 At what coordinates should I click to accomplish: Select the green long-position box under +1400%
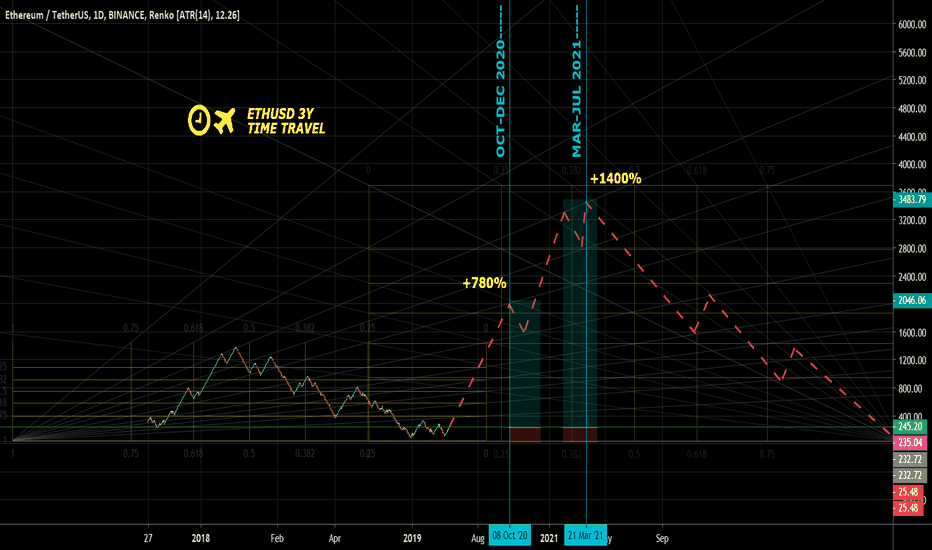(580, 313)
